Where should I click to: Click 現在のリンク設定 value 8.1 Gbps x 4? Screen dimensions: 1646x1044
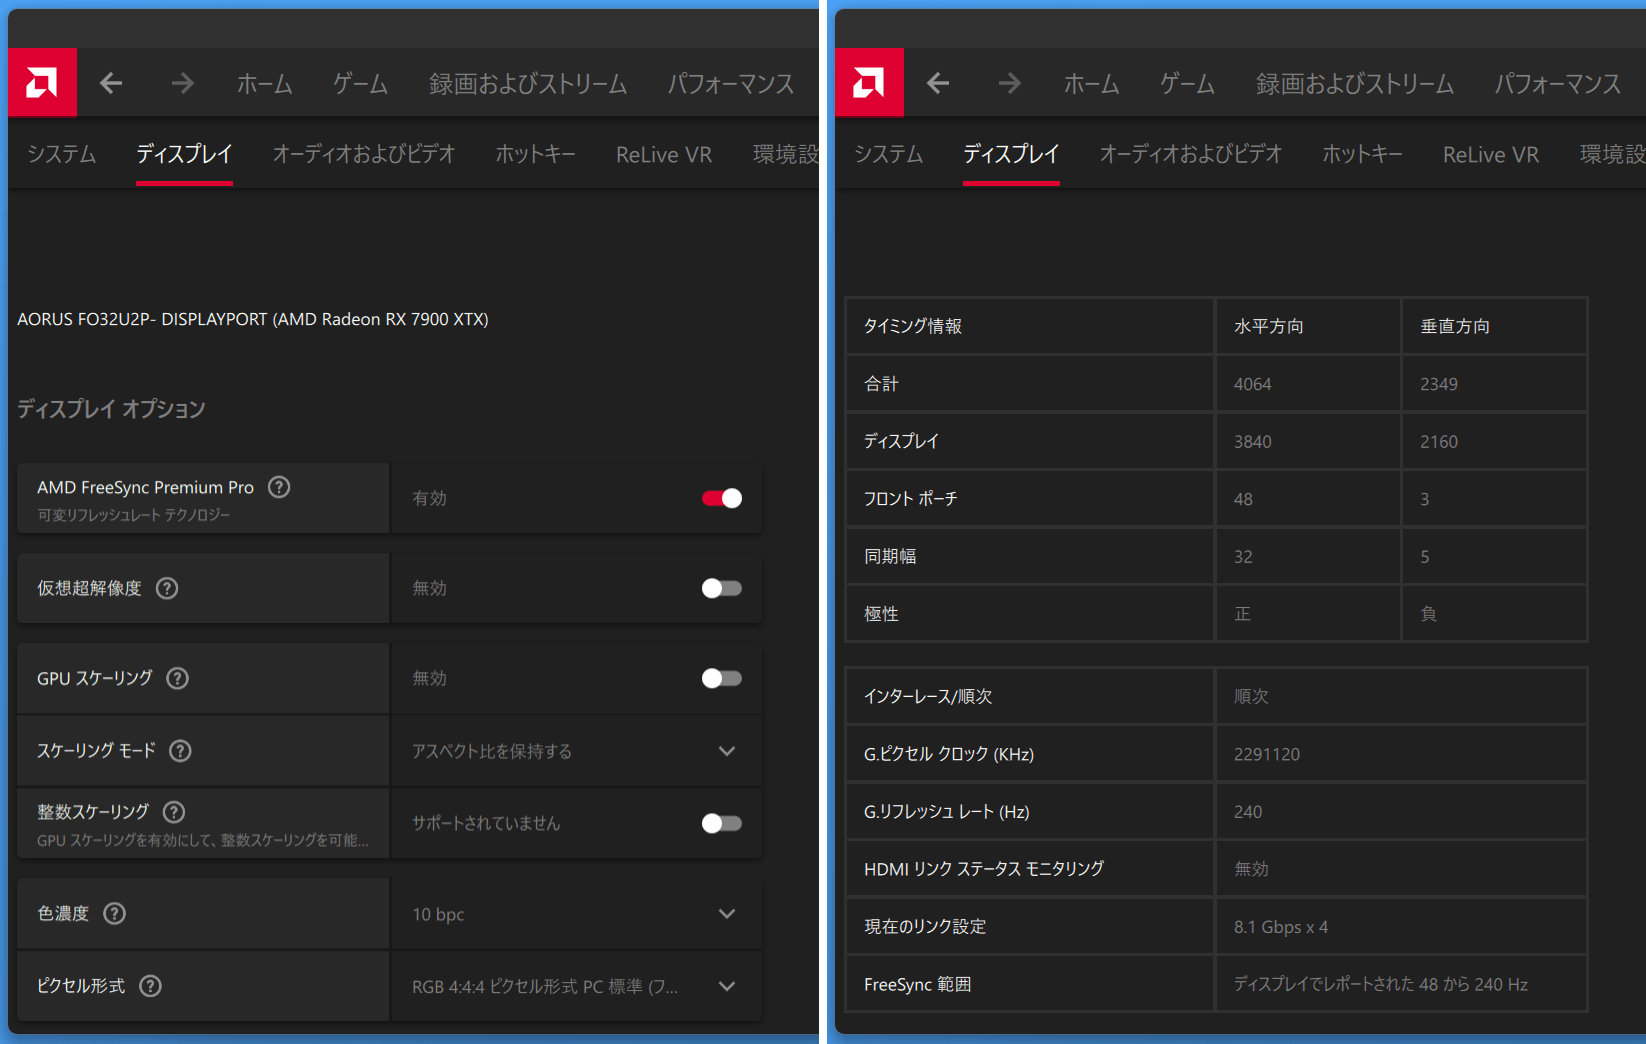(x=1281, y=927)
